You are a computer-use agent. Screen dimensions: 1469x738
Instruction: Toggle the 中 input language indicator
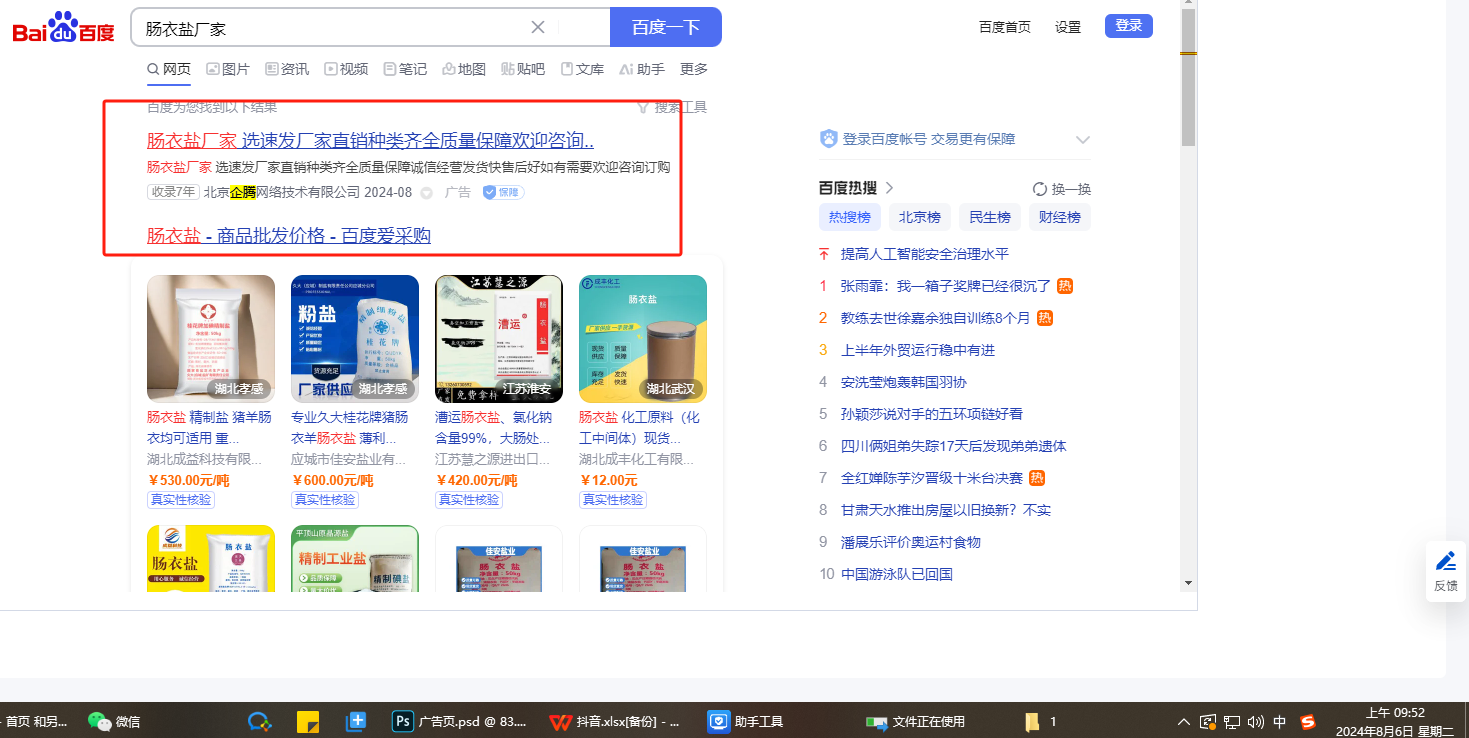[1280, 721]
